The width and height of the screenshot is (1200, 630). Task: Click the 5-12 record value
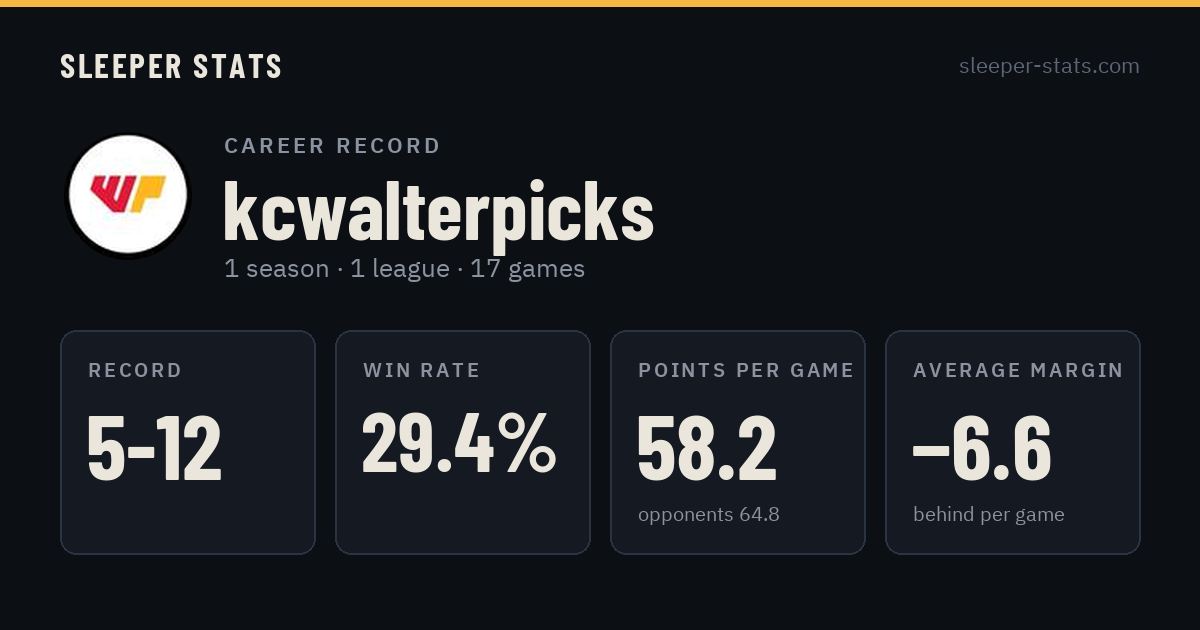tap(154, 448)
